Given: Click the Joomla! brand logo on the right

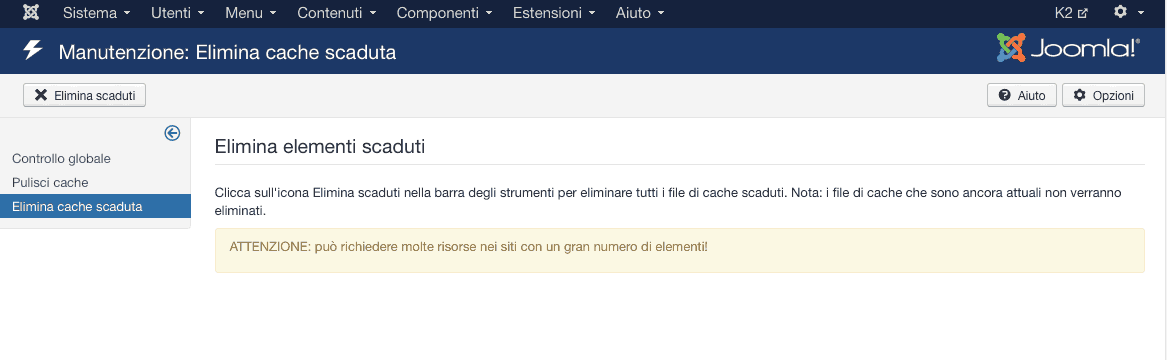Looking at the screenshot, I should pyautogui.click(x=1068, y=48).
